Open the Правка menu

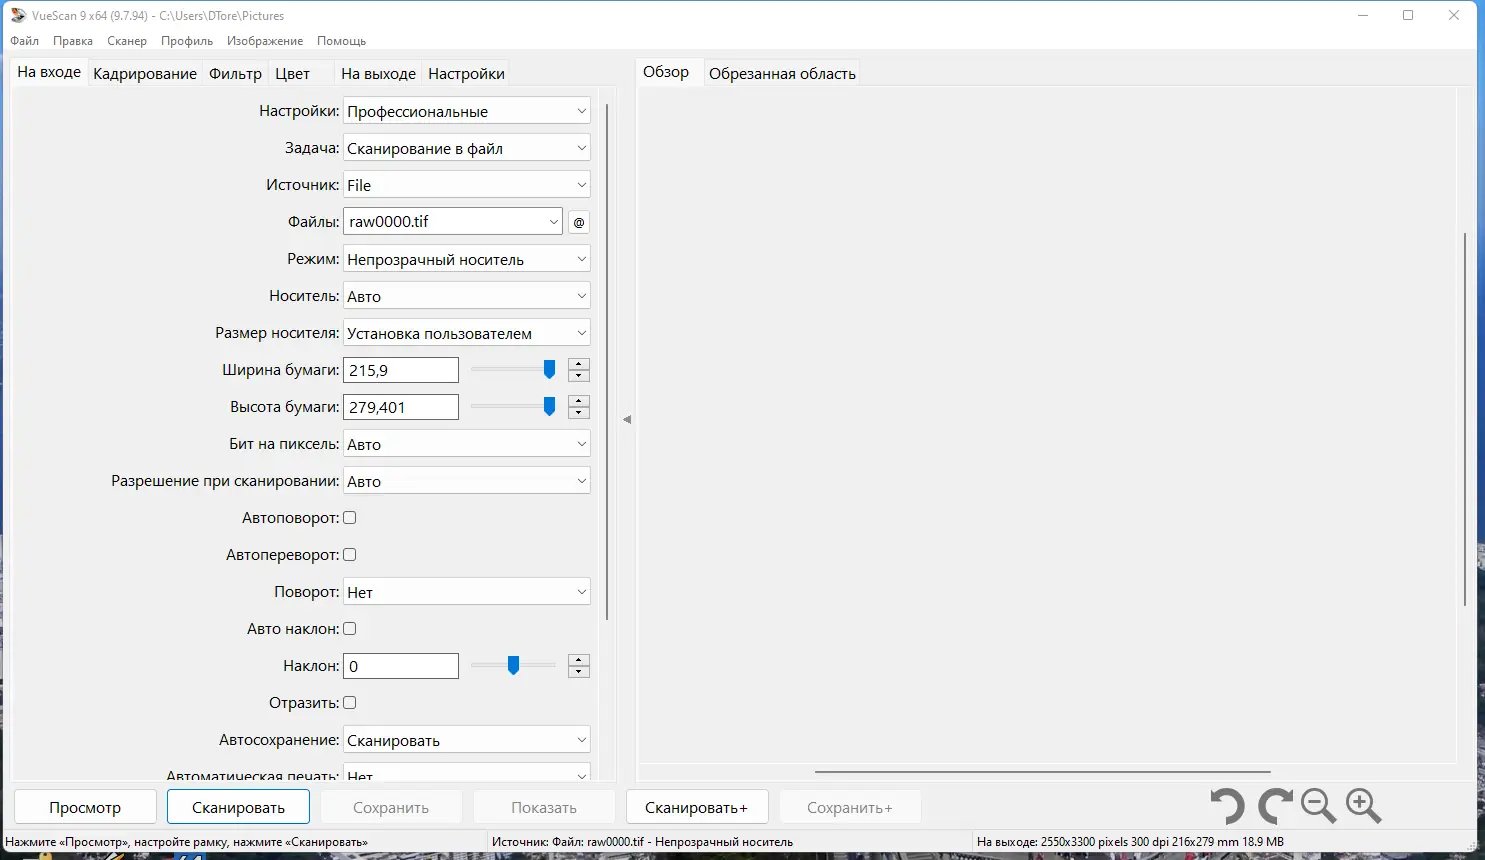73,41
